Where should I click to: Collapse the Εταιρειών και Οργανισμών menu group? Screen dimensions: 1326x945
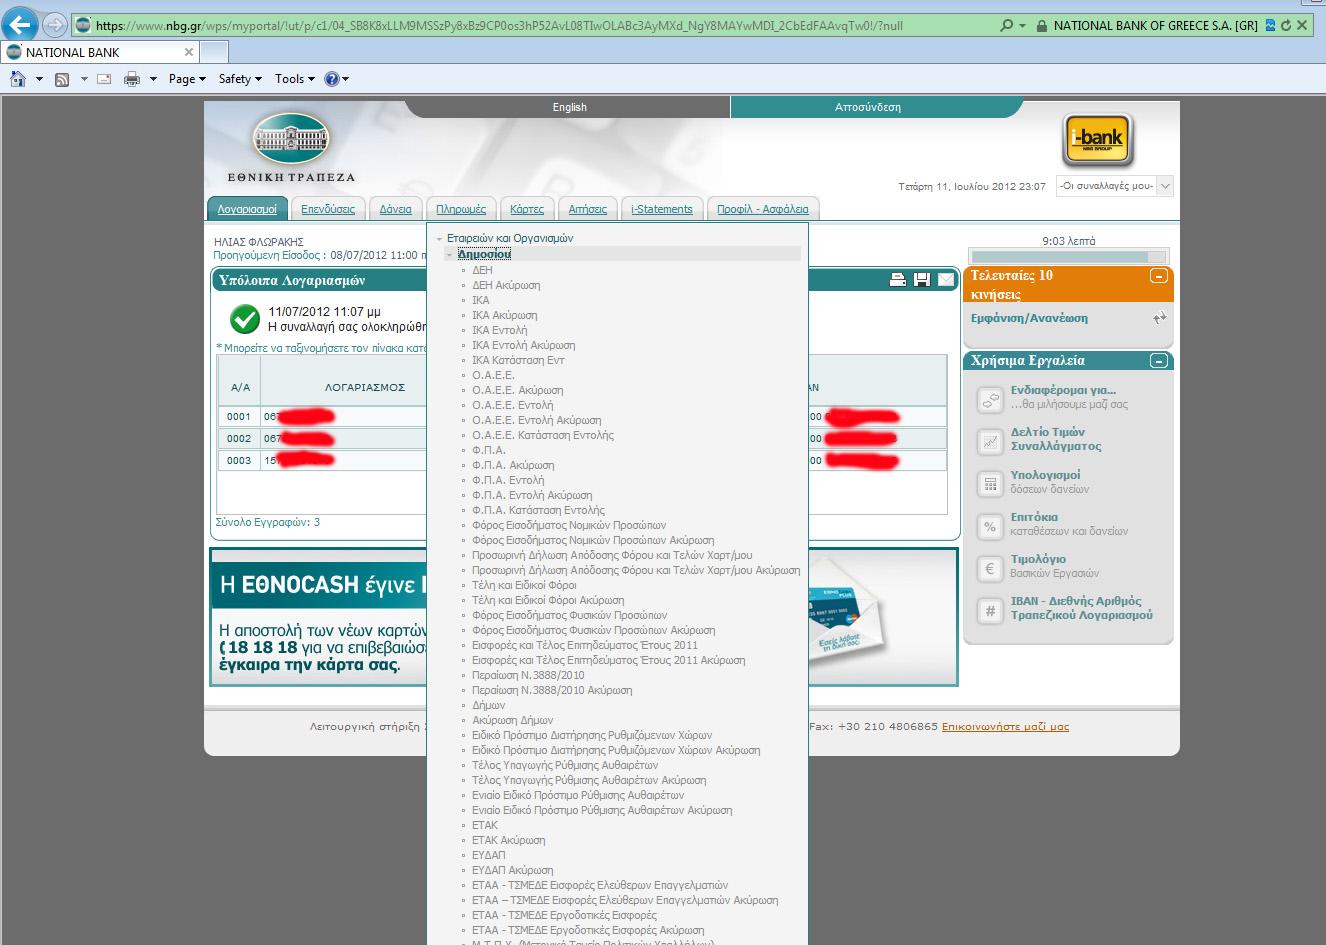pyautogui.click(x=439, y=239)
